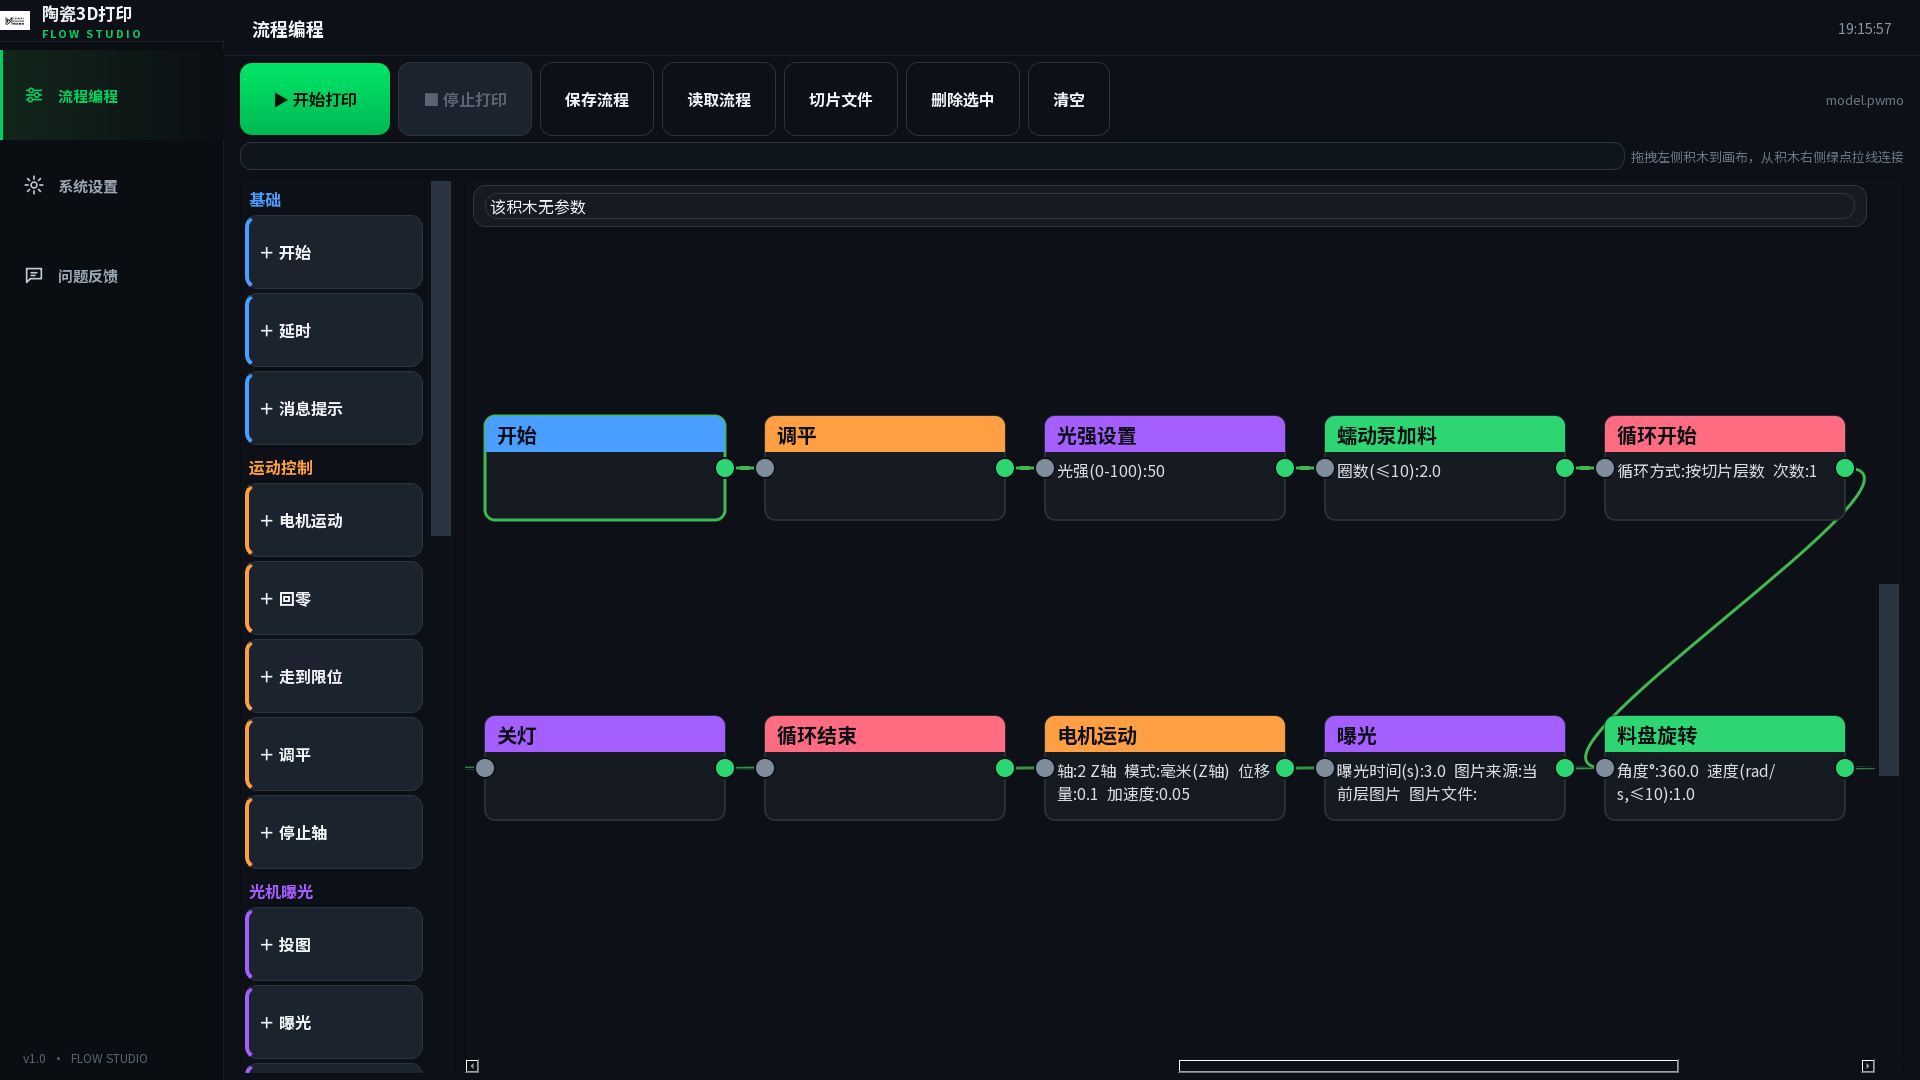This screenshot has width=1920, height=1080.
Task: Click the 该积木无参数 parameter field
Action: tap(1170, 206)
